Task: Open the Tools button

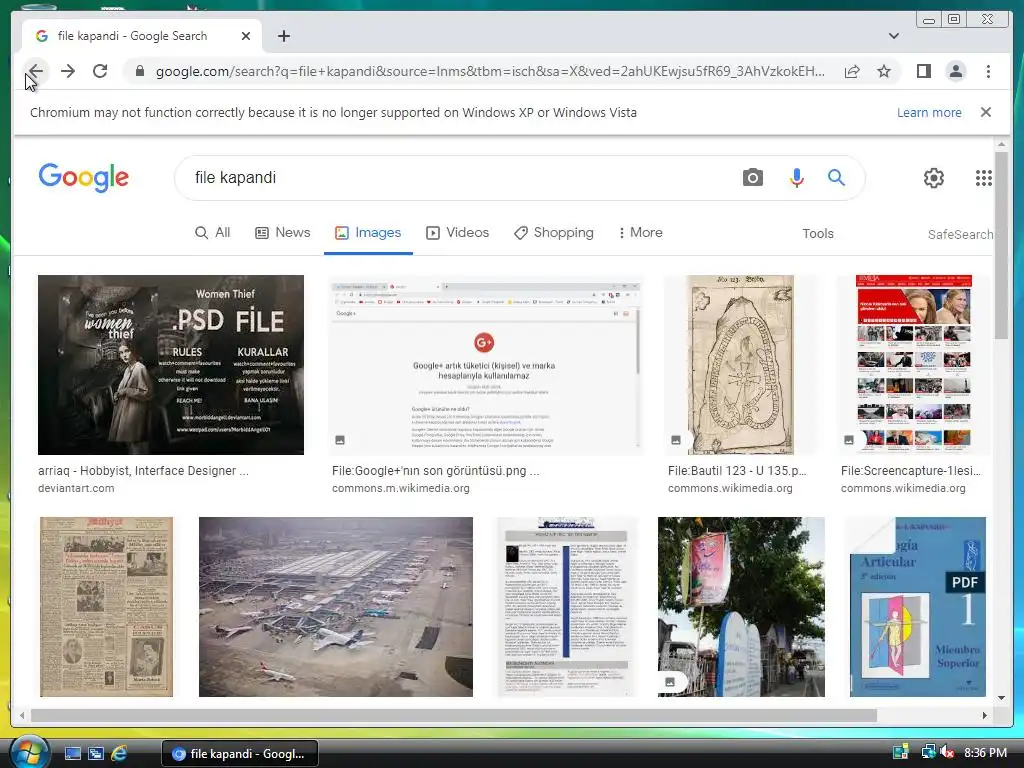Action: tap(818, 234)
